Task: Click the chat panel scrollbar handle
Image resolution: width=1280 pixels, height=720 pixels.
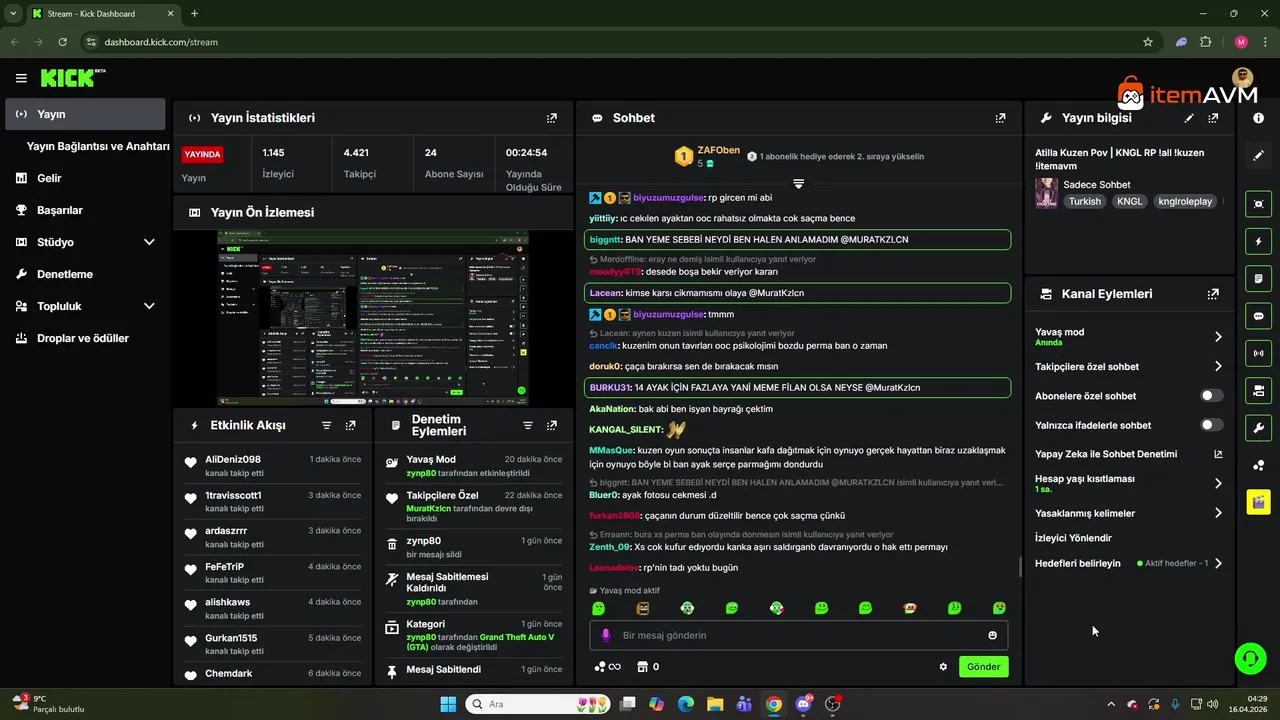Action: [1019, 566]
